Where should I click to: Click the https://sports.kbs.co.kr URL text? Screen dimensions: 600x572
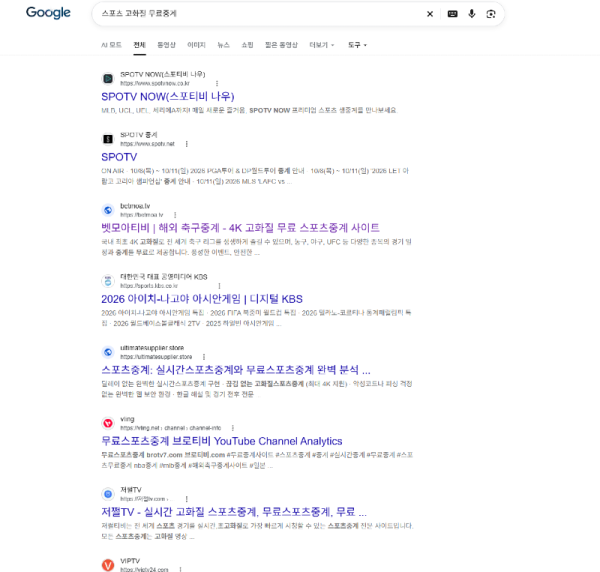point(149,286)
